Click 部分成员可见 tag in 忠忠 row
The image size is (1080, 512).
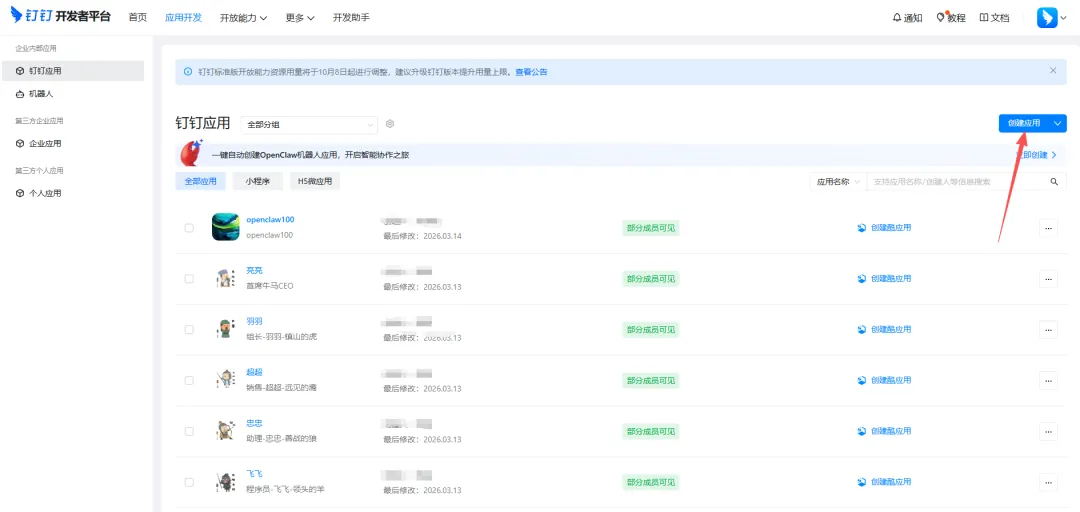(650, 431)
